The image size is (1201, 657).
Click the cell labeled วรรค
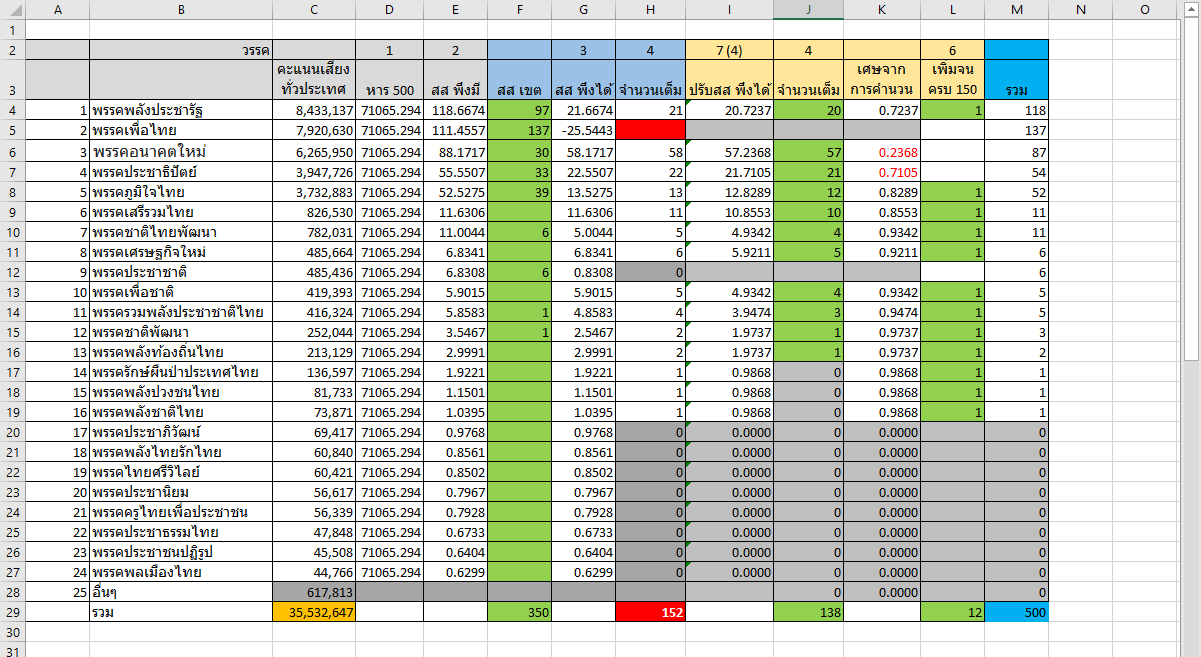point(181,49)
